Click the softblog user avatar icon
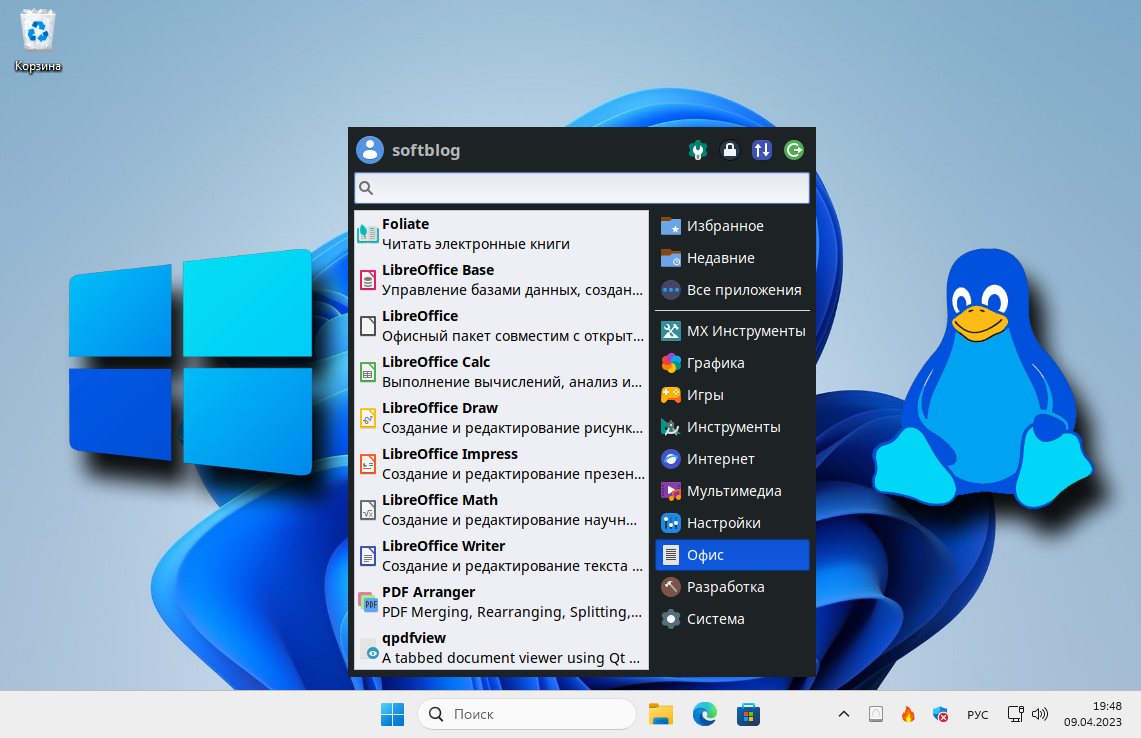The width and height of the screenshot is (1141, 738). [370, 150]
